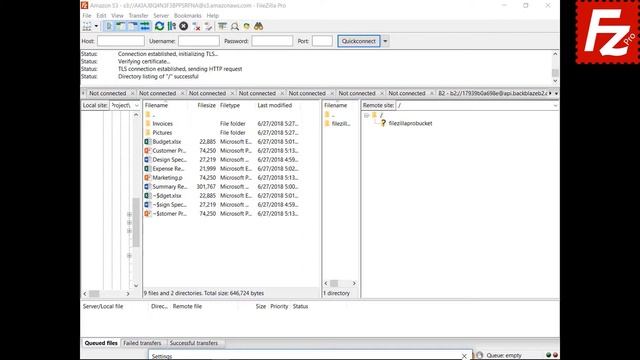The width and height of the screenshot is (640, 360).
Task: Click the Quickconnect button
Action: point(359,41)
